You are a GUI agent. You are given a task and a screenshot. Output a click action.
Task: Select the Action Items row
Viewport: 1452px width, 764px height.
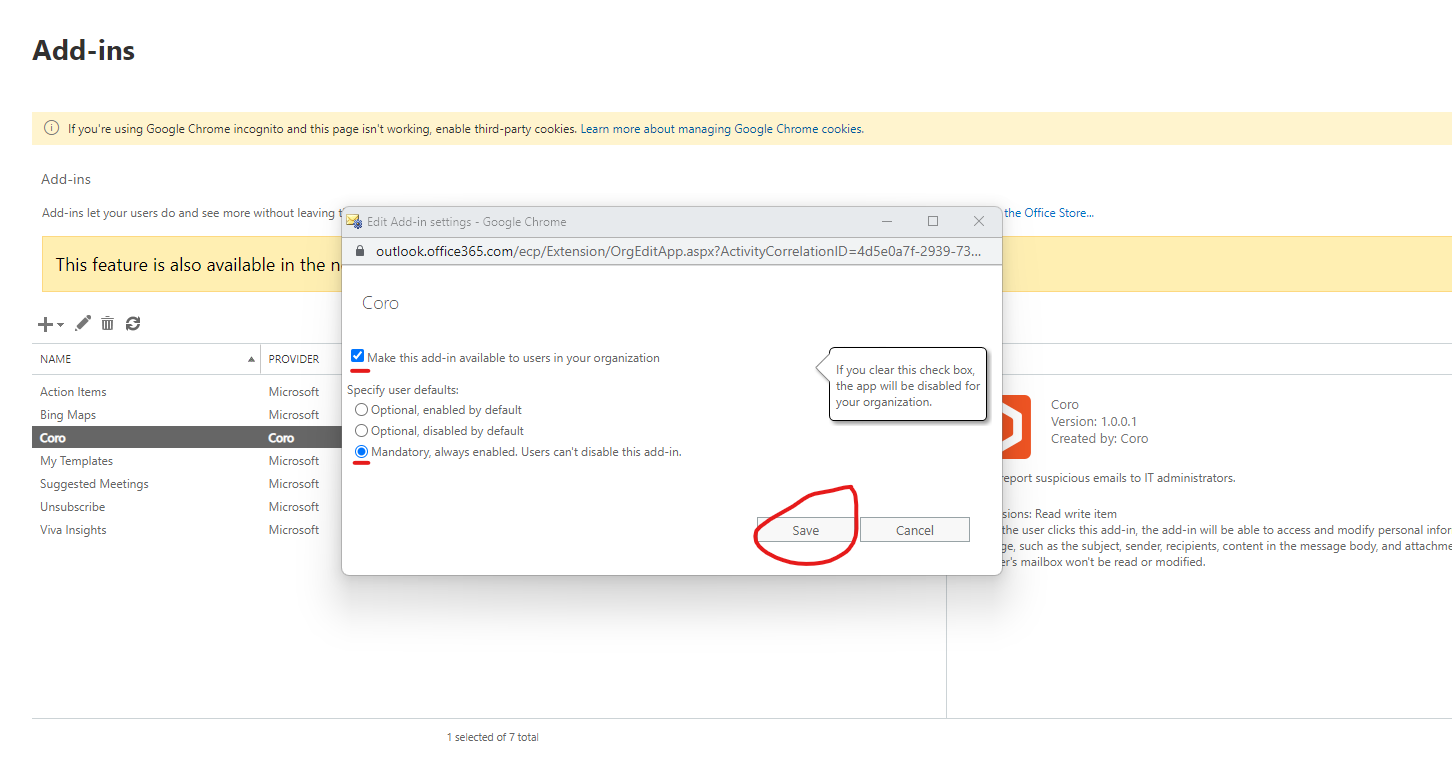188,392
